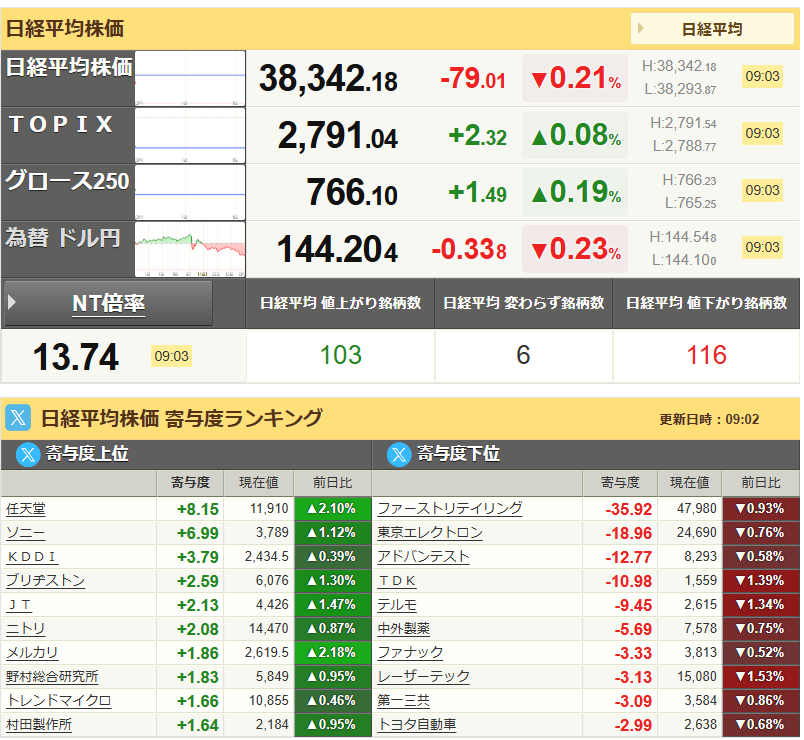
Task: Open the グロース250 mini chart
Action: (x=190, y=192)
